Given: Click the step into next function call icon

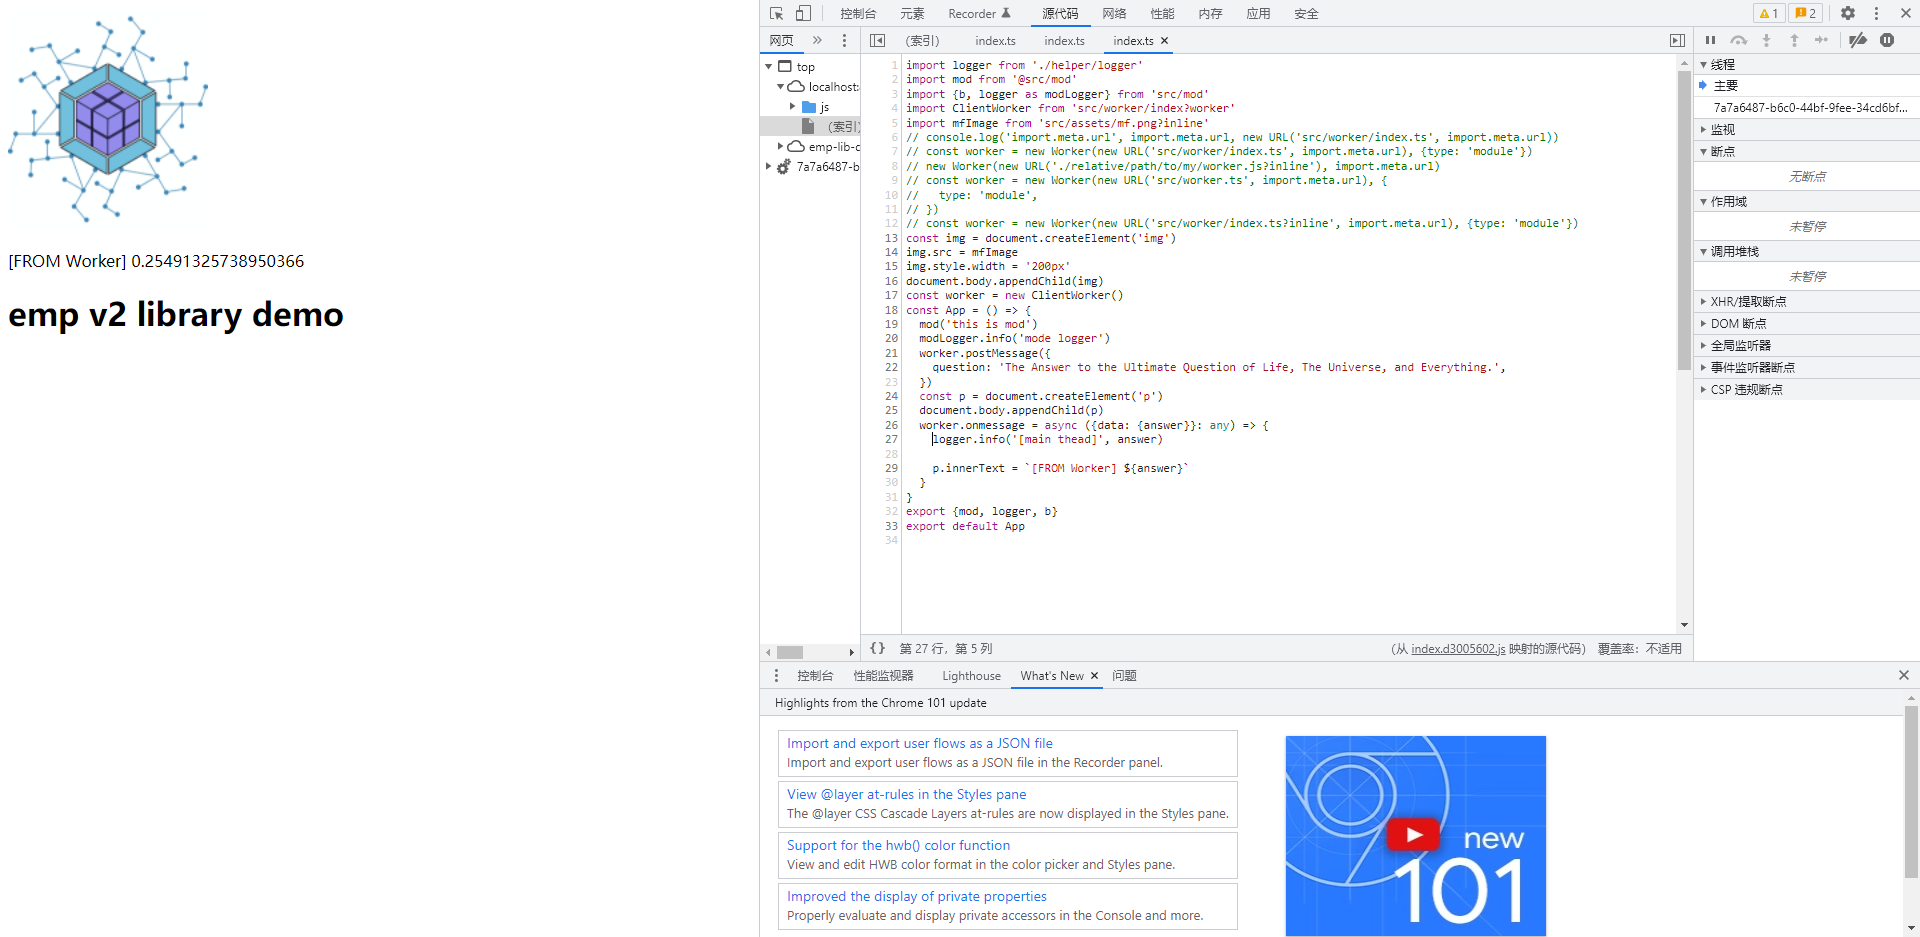Looking at the screenshot, I should (x=1767, y=40).
